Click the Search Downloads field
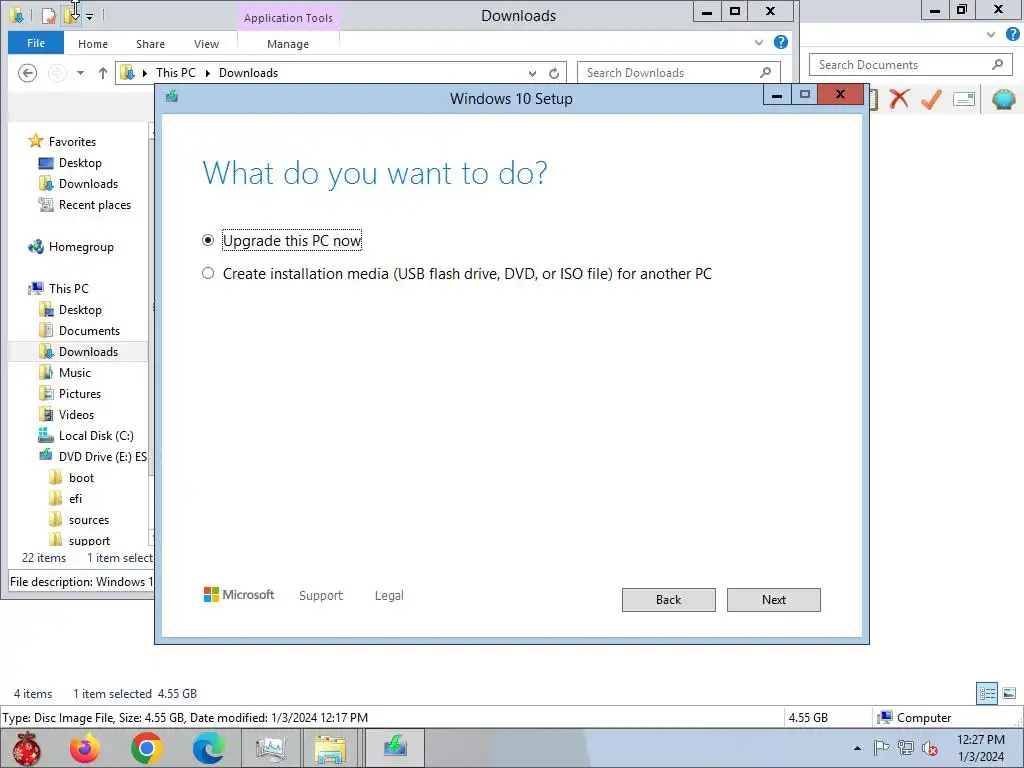This screenshot has height=768, width=1024. pos(679,72)
